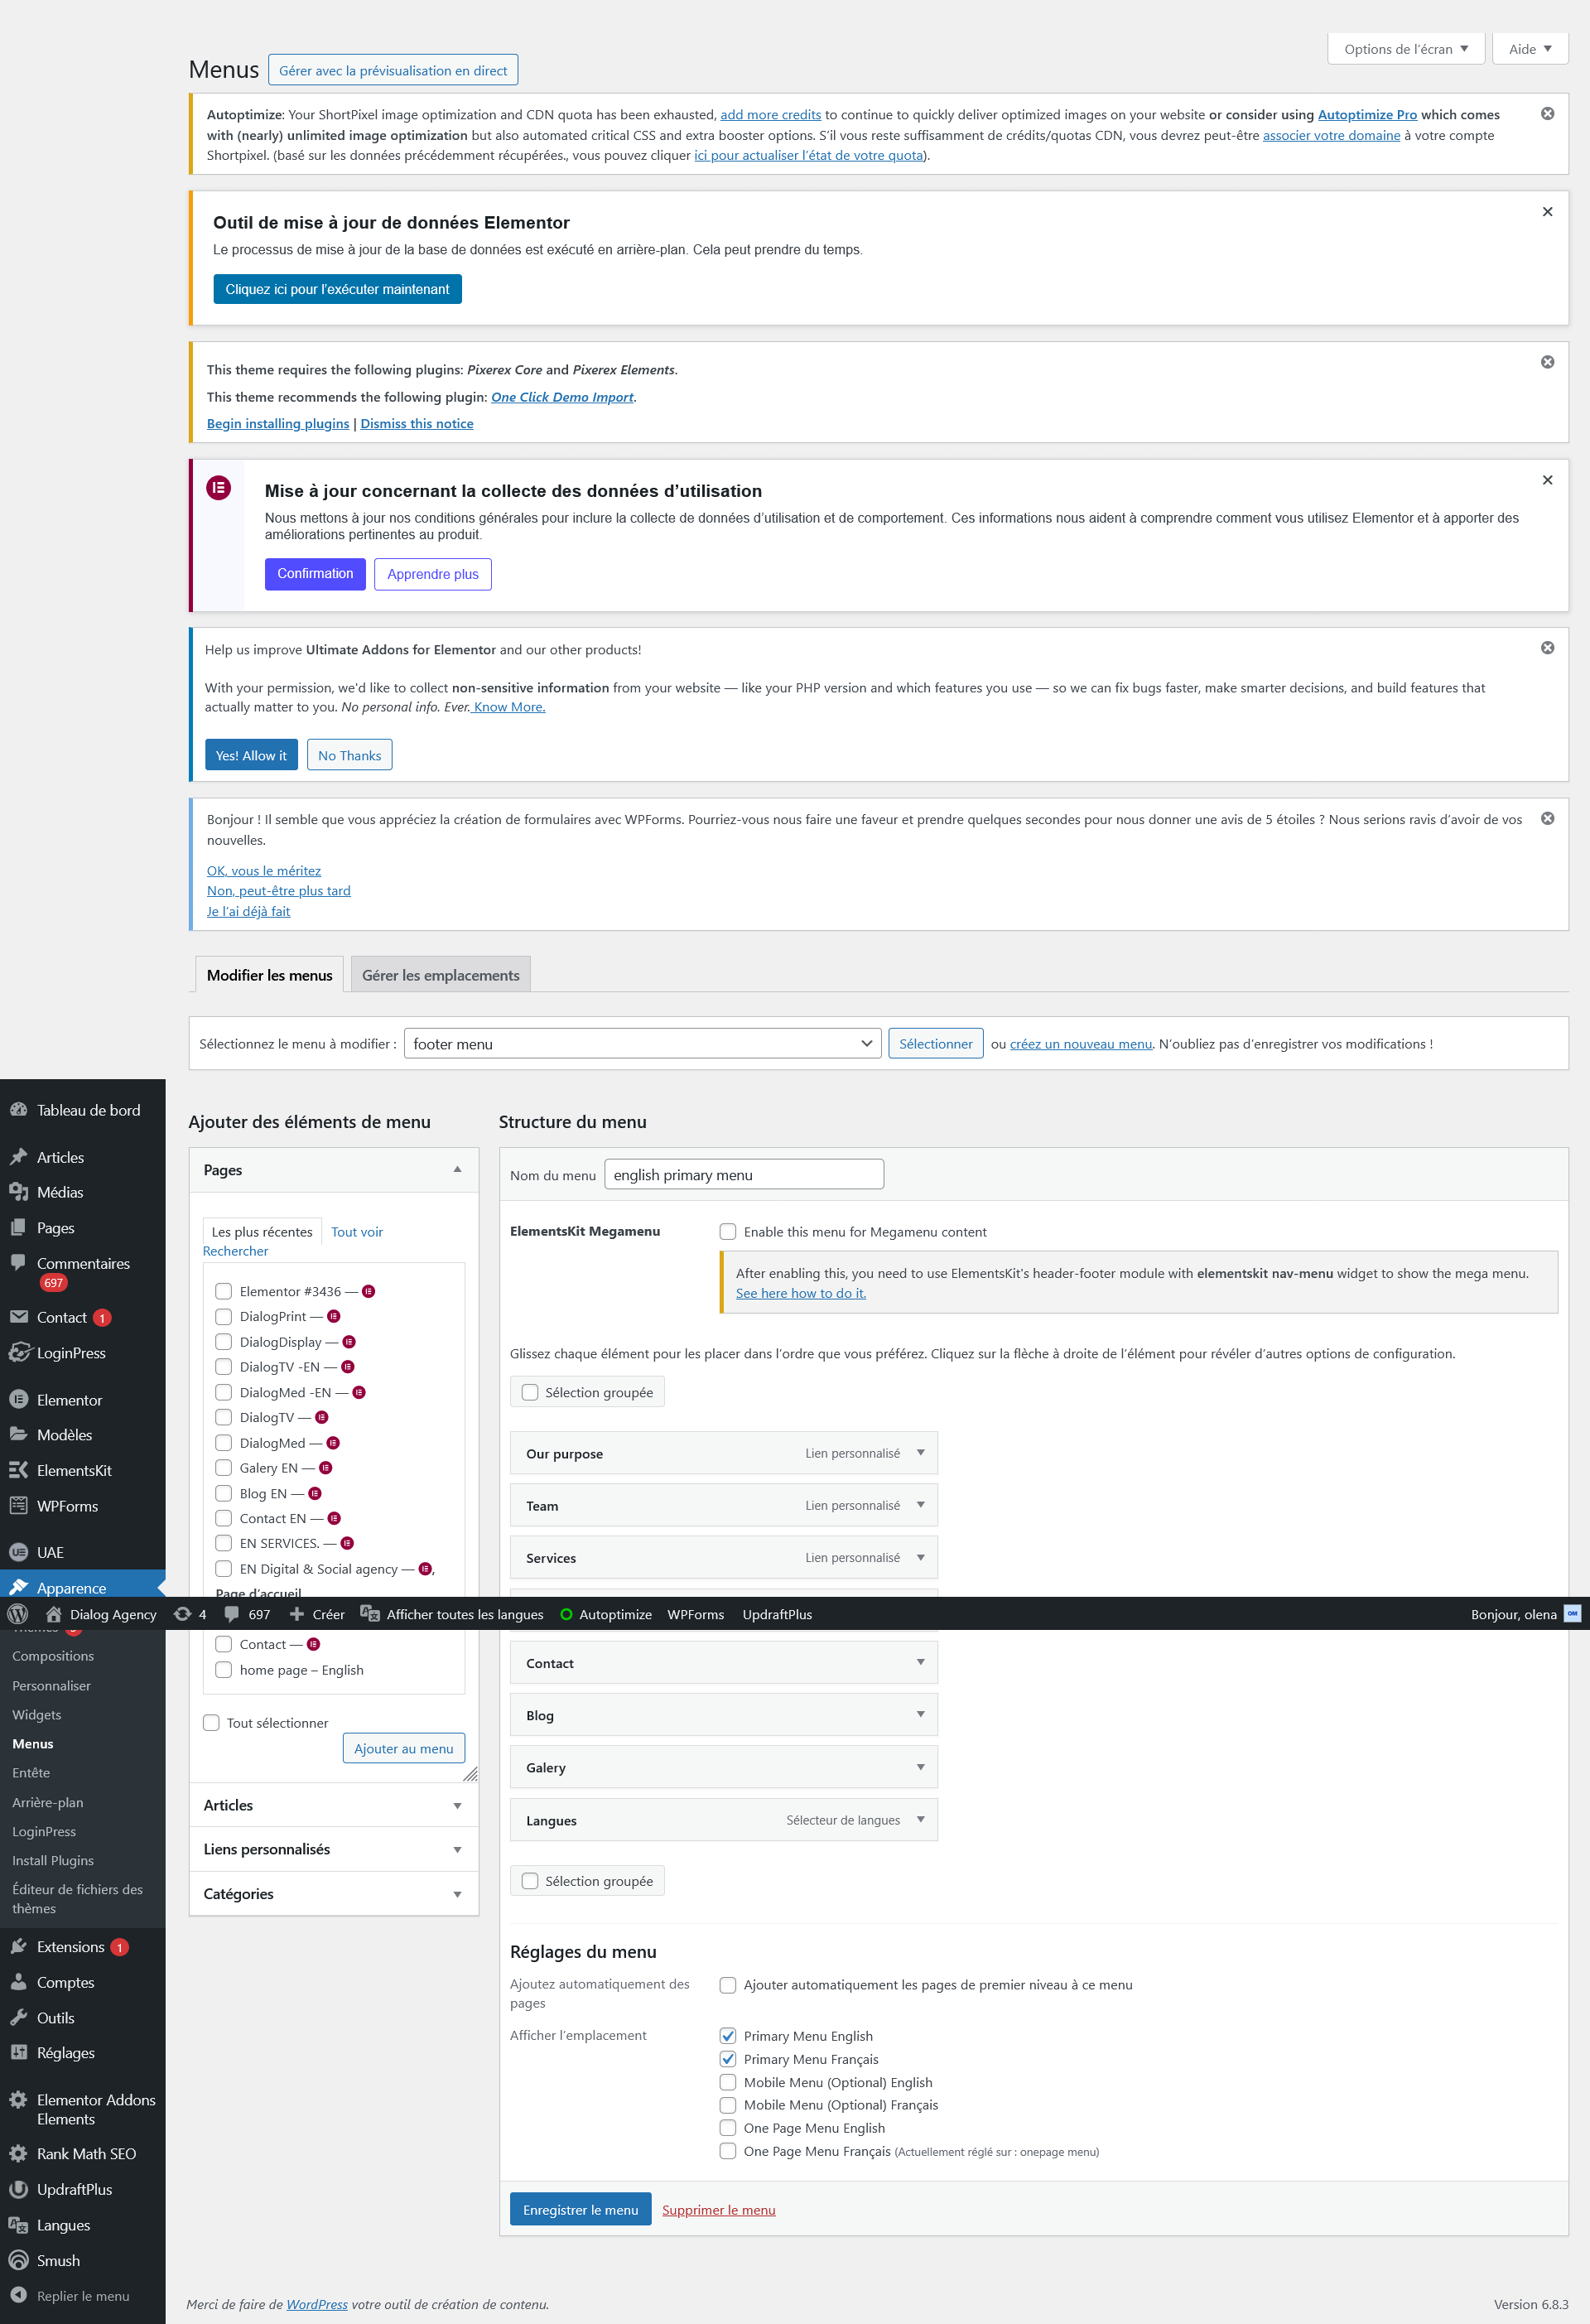Open the Supprimer le menu link

pyautogui.click(x=718, y=2209)
